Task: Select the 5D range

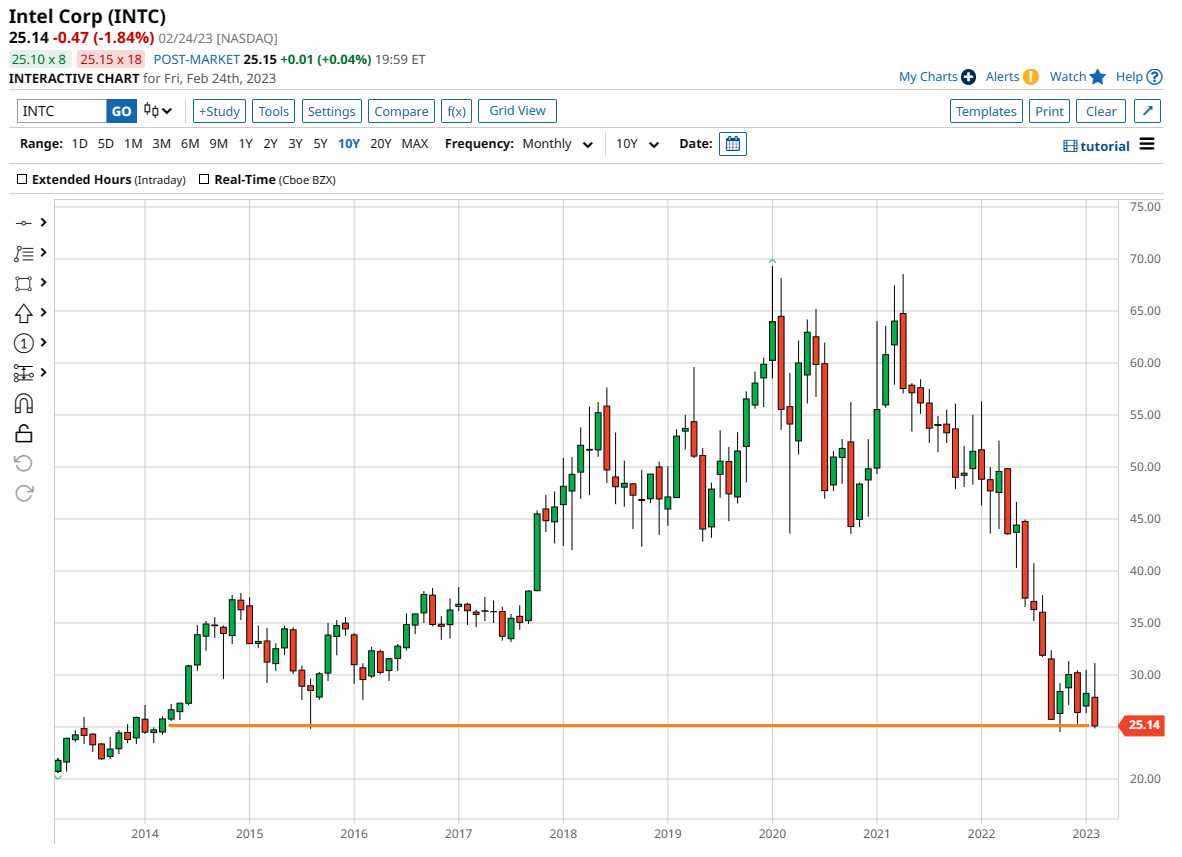Action: tap(106, 144)
